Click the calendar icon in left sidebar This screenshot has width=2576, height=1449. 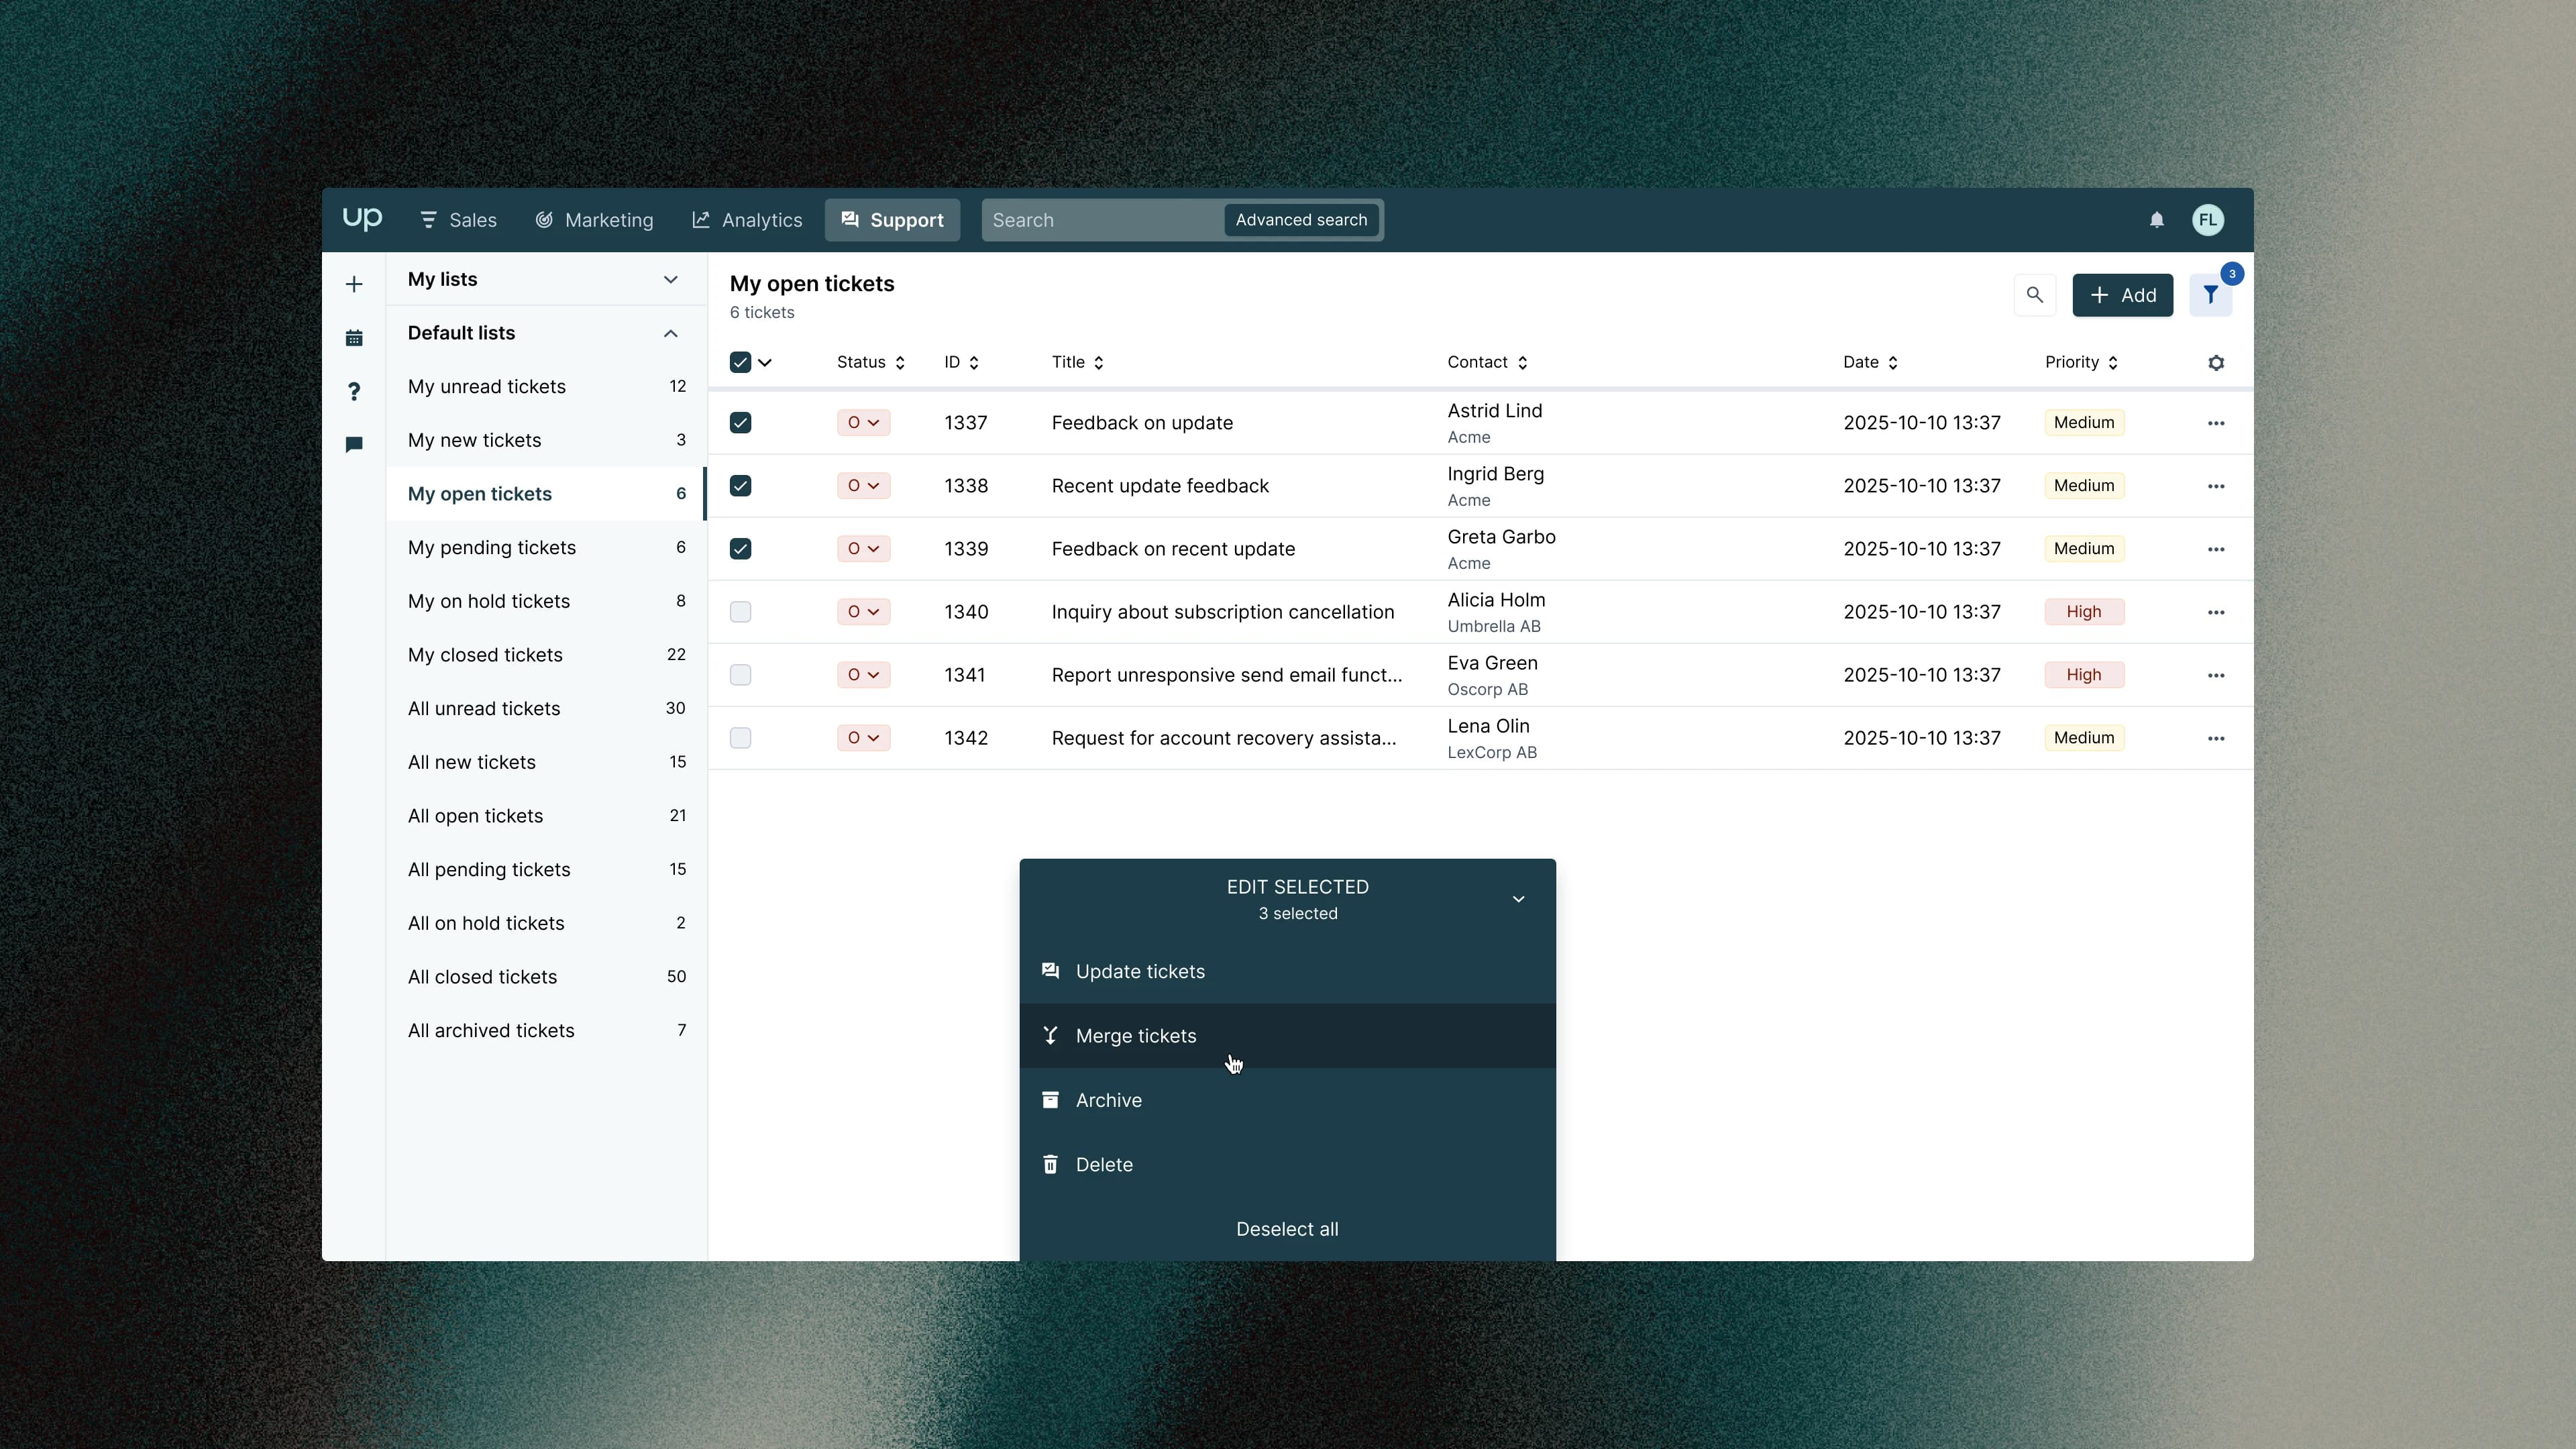click(x=354, y=338)
